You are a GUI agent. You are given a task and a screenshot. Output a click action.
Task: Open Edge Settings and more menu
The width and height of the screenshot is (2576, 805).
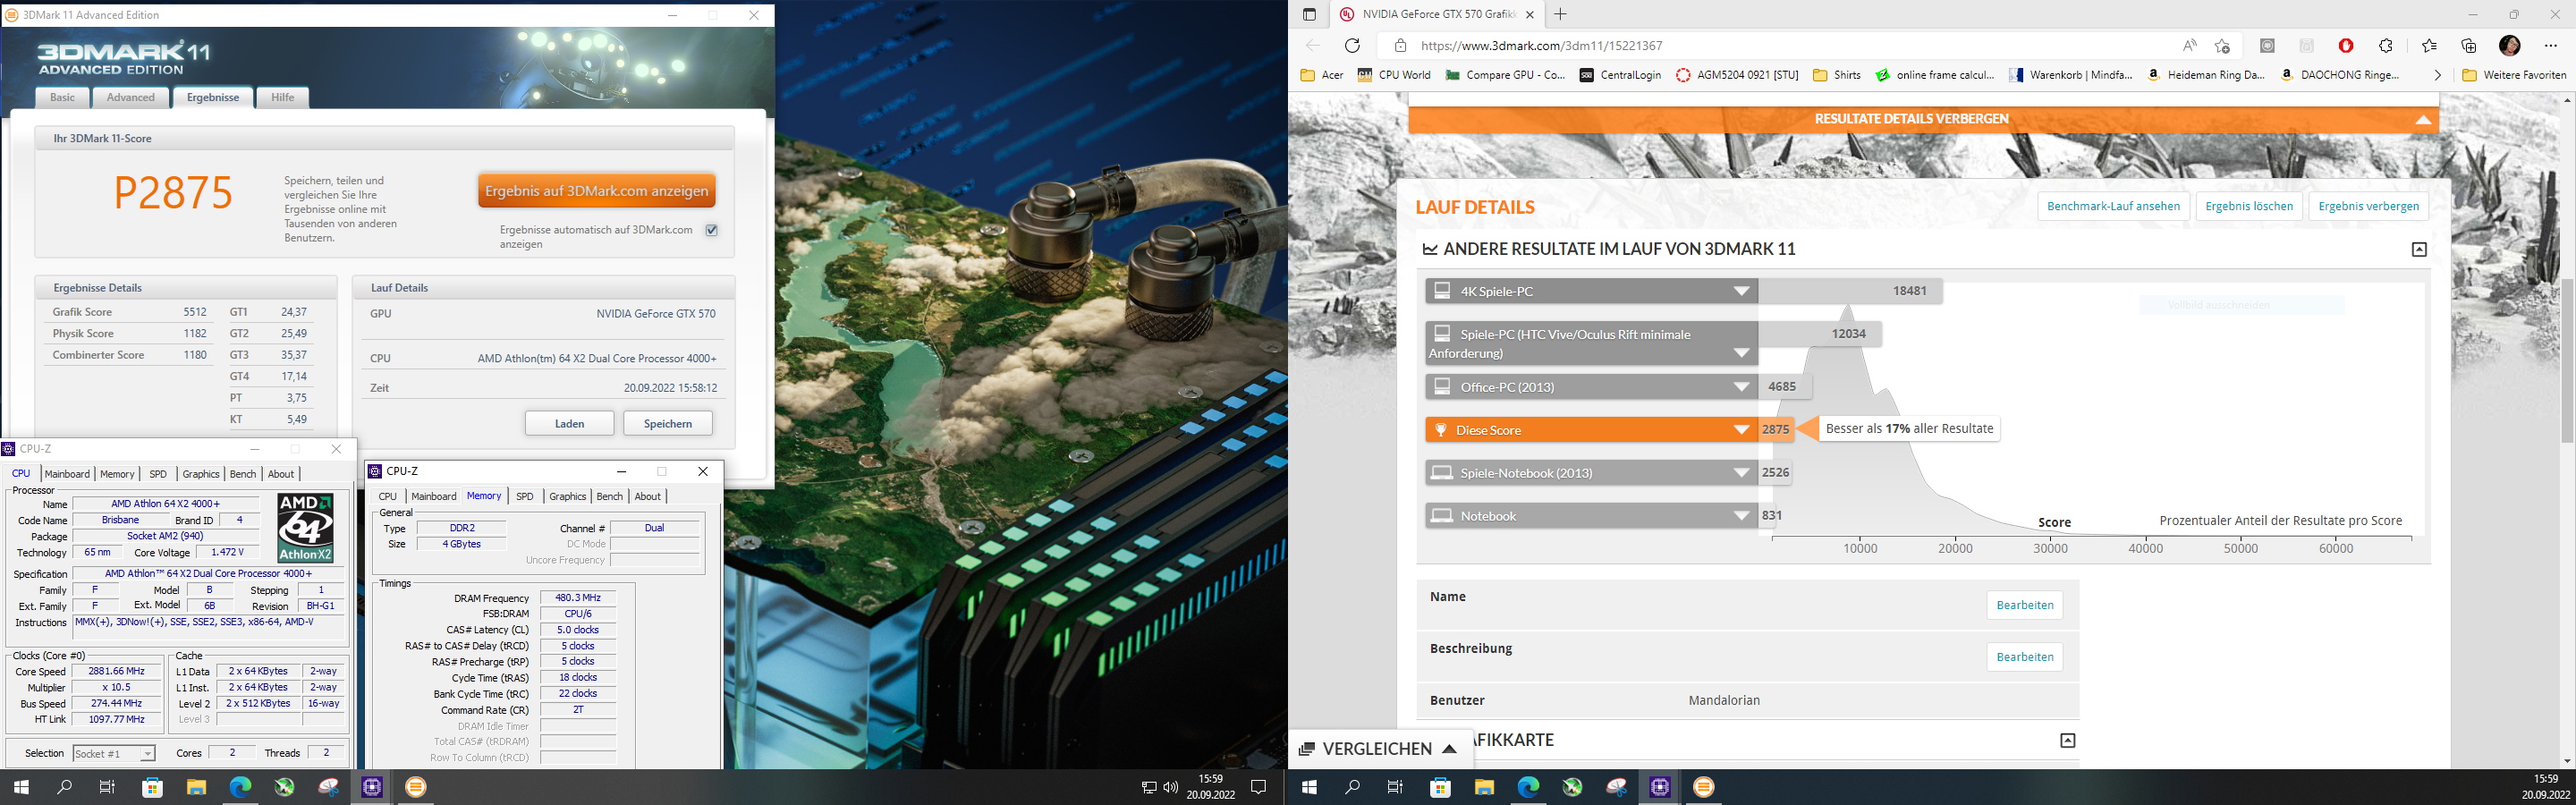(2551, 46)
